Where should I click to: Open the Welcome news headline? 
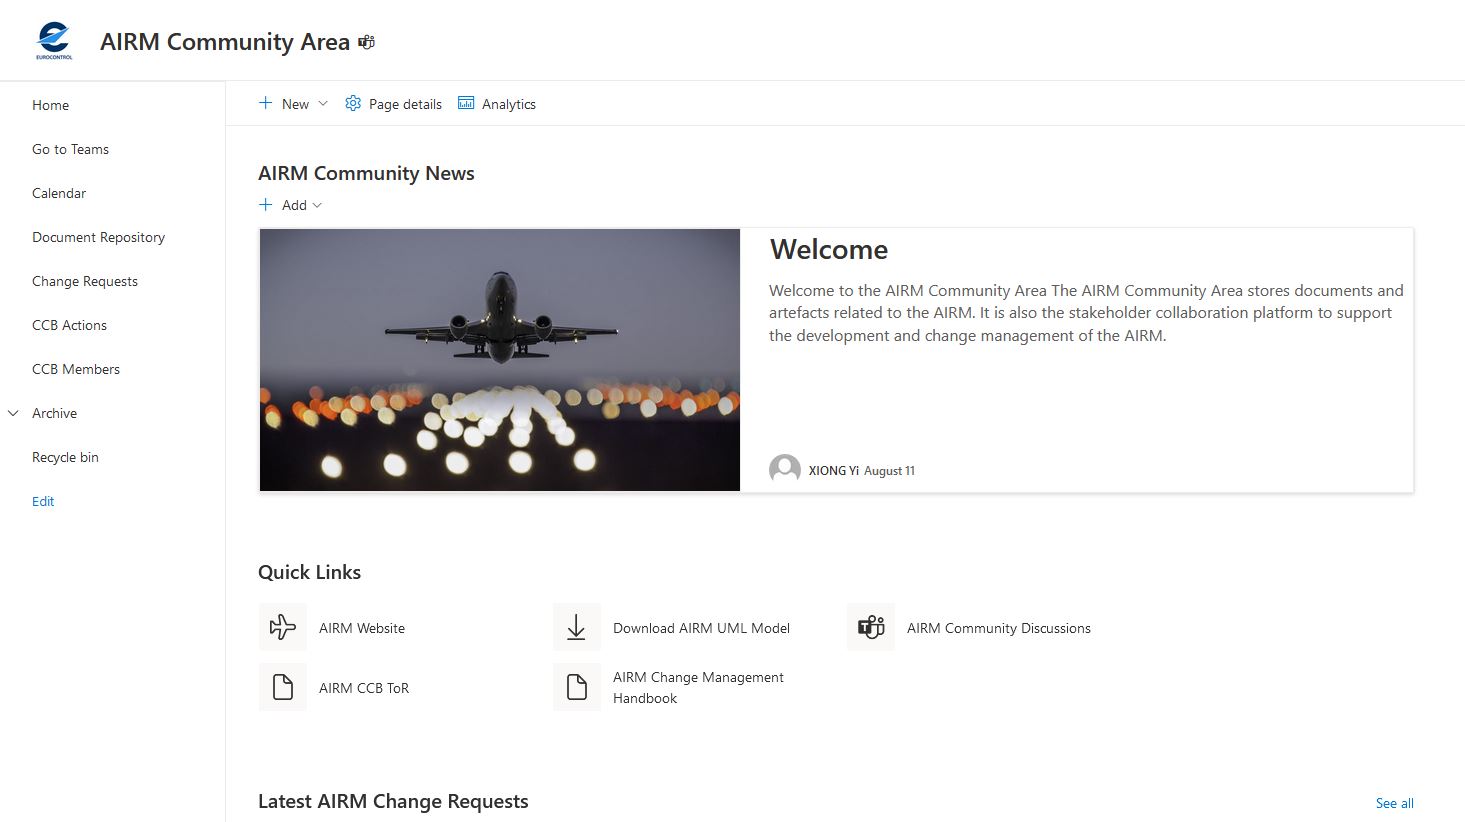click(x=829, y=249)
